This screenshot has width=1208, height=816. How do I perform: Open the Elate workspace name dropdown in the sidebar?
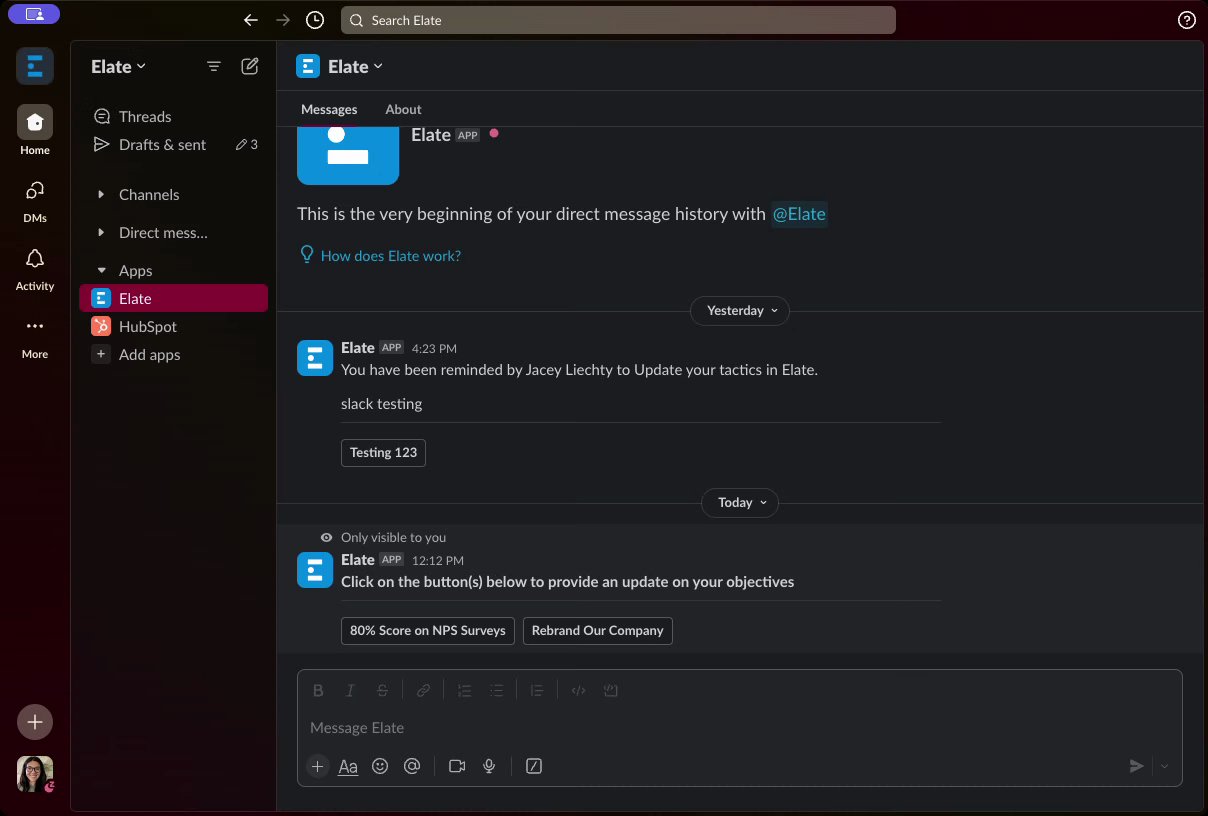pyautogui.click(x=118, y=66)
